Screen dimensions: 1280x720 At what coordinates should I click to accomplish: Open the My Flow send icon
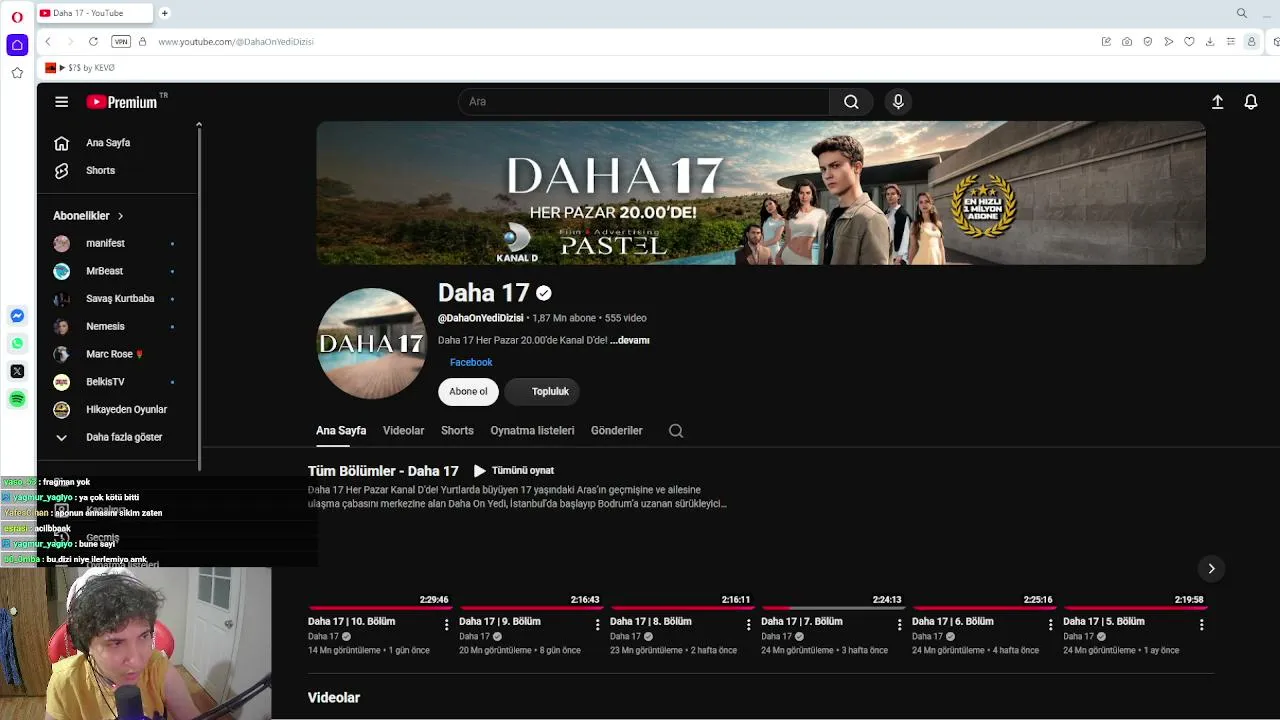[x=1168, y=41]
